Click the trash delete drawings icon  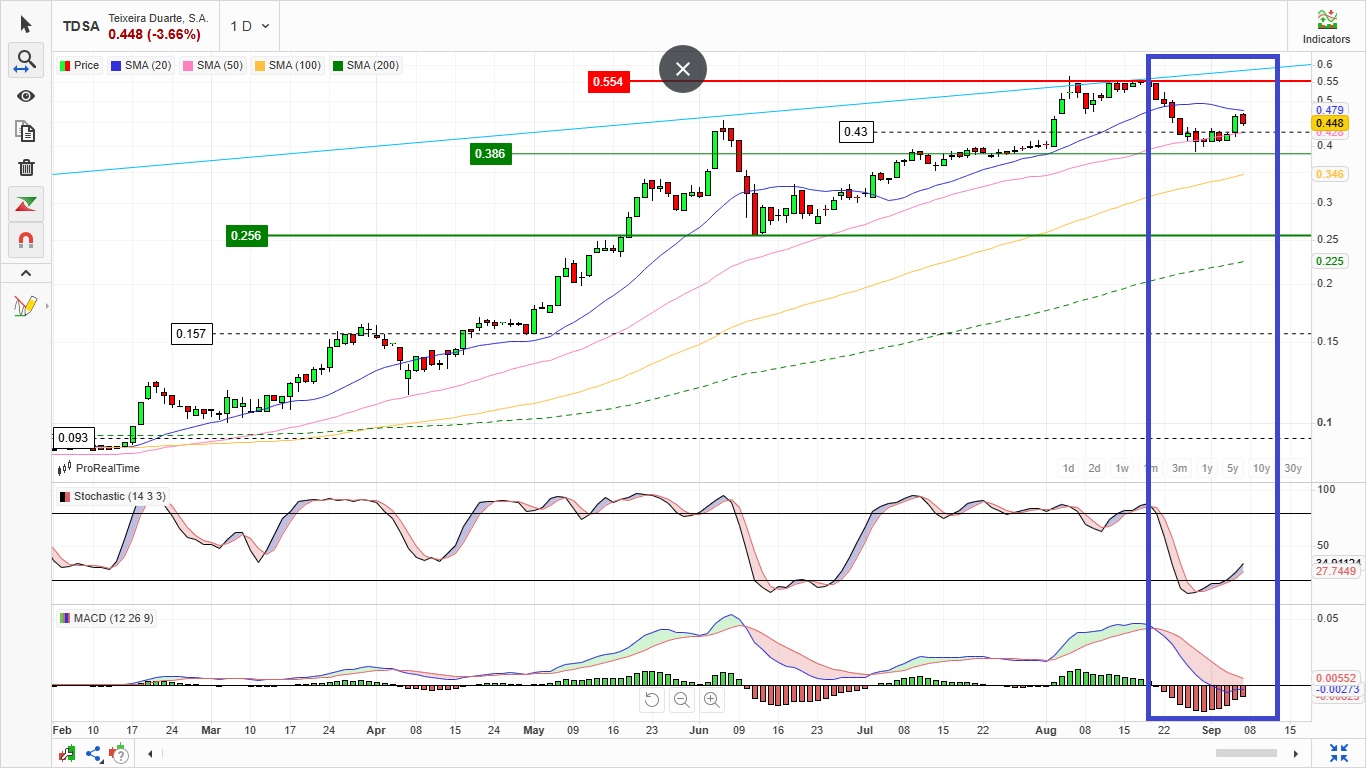pos(26,168)
